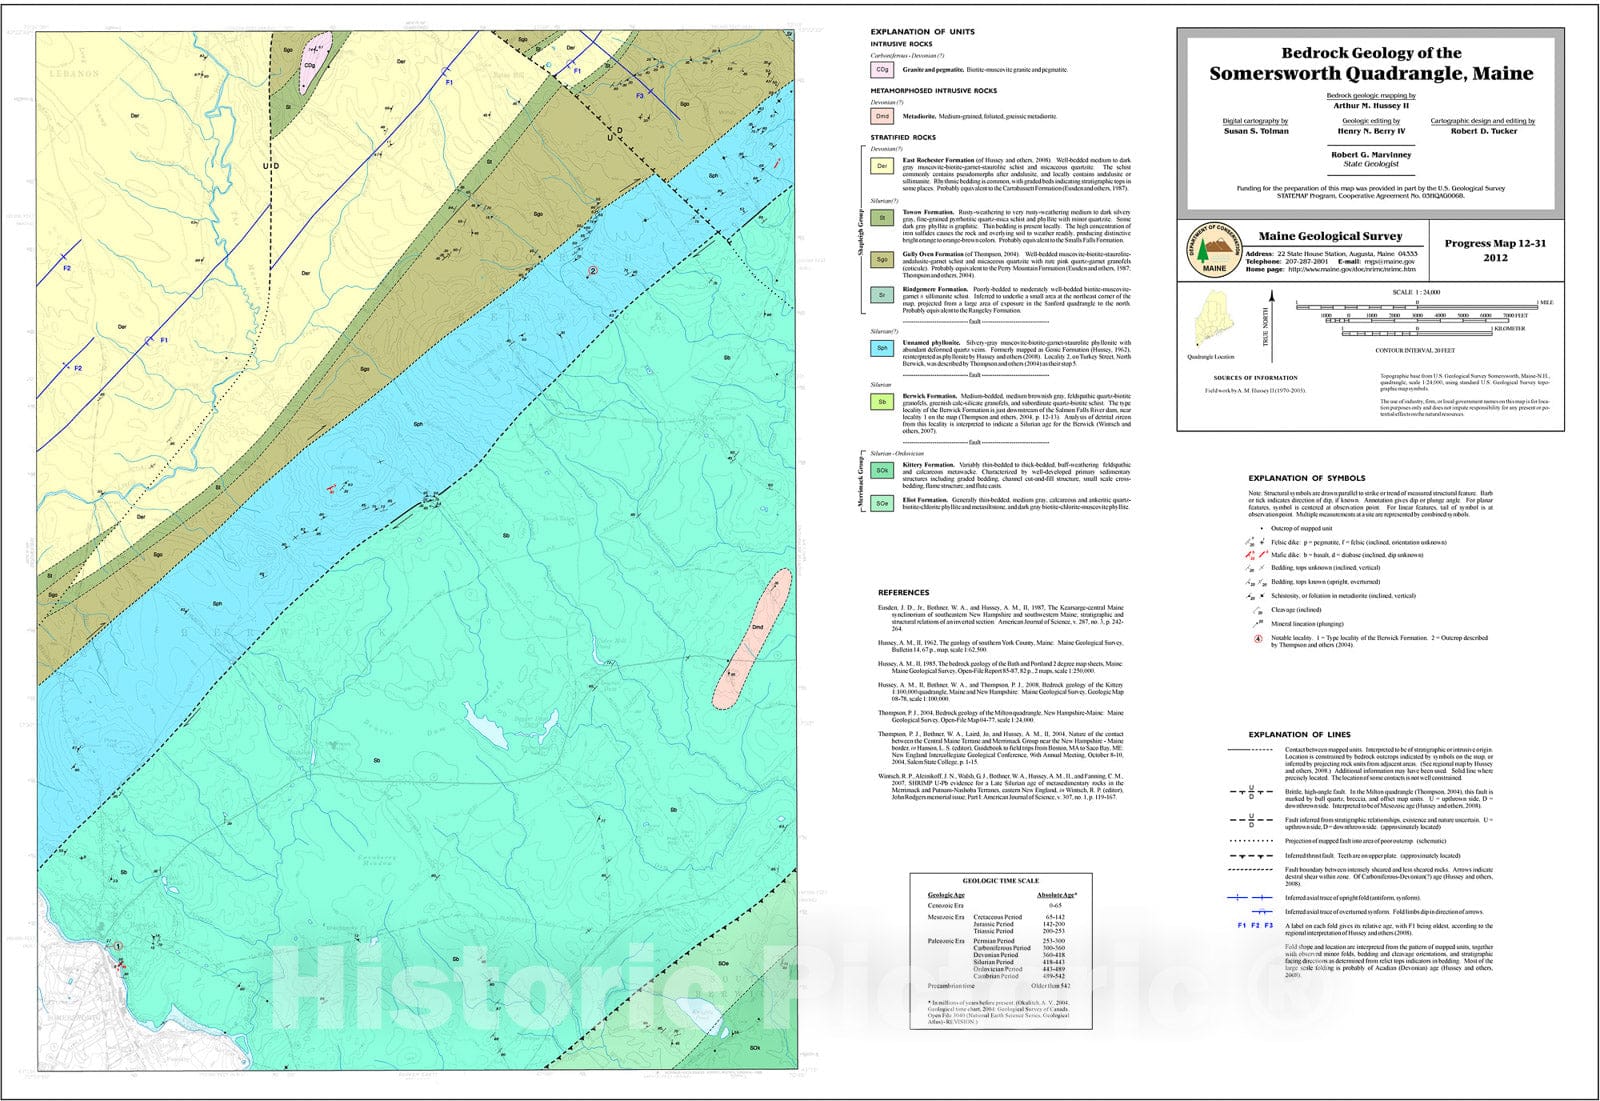Click the GEOLOGIC TIME SCALE heading
This screenshot has height=1101, width=1600.
tap(1001, 881)
